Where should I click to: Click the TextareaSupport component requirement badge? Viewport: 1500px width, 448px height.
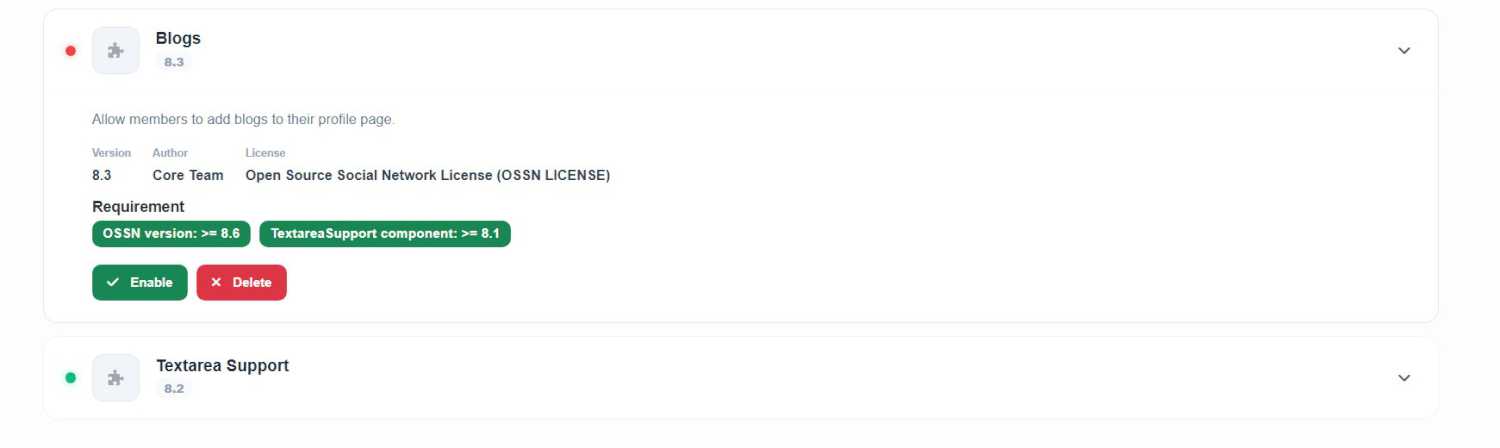[385, 234]
